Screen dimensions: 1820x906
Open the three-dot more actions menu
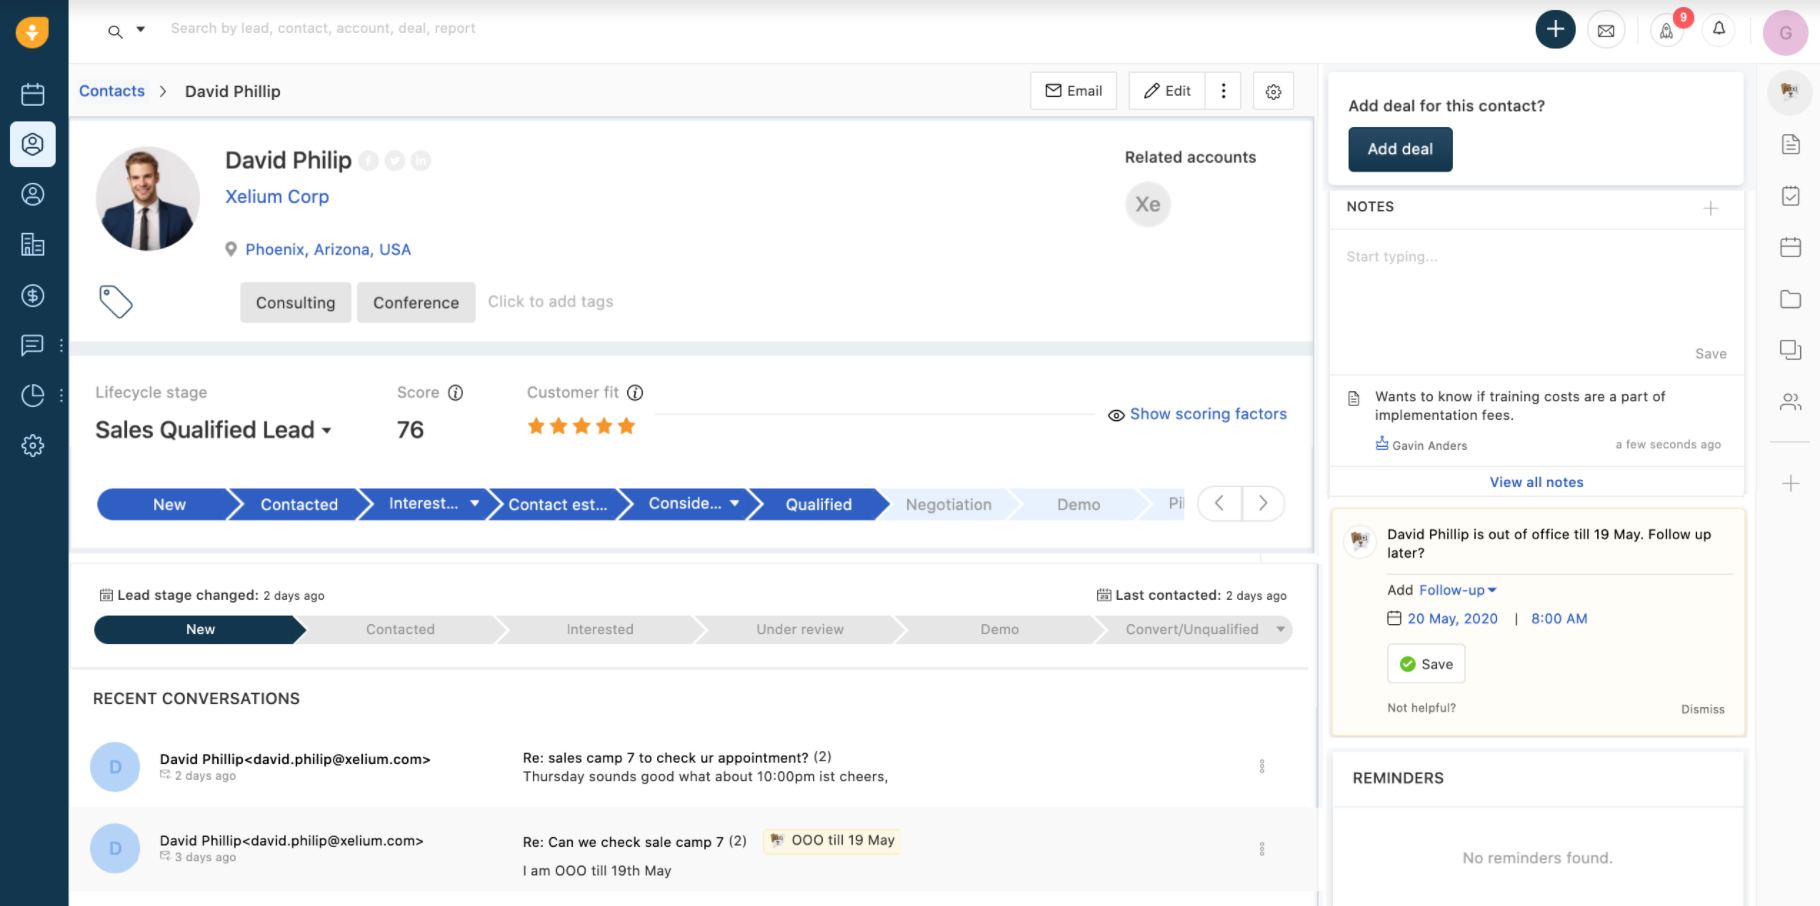(x=1223, y=91)
